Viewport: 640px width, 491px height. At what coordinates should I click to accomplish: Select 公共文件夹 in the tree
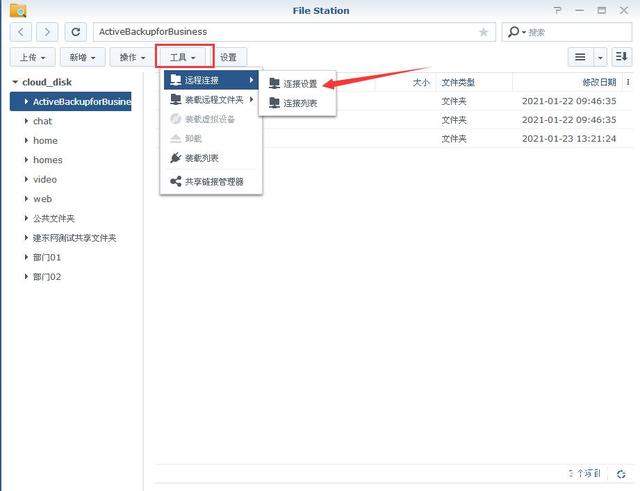click(54, 219)
